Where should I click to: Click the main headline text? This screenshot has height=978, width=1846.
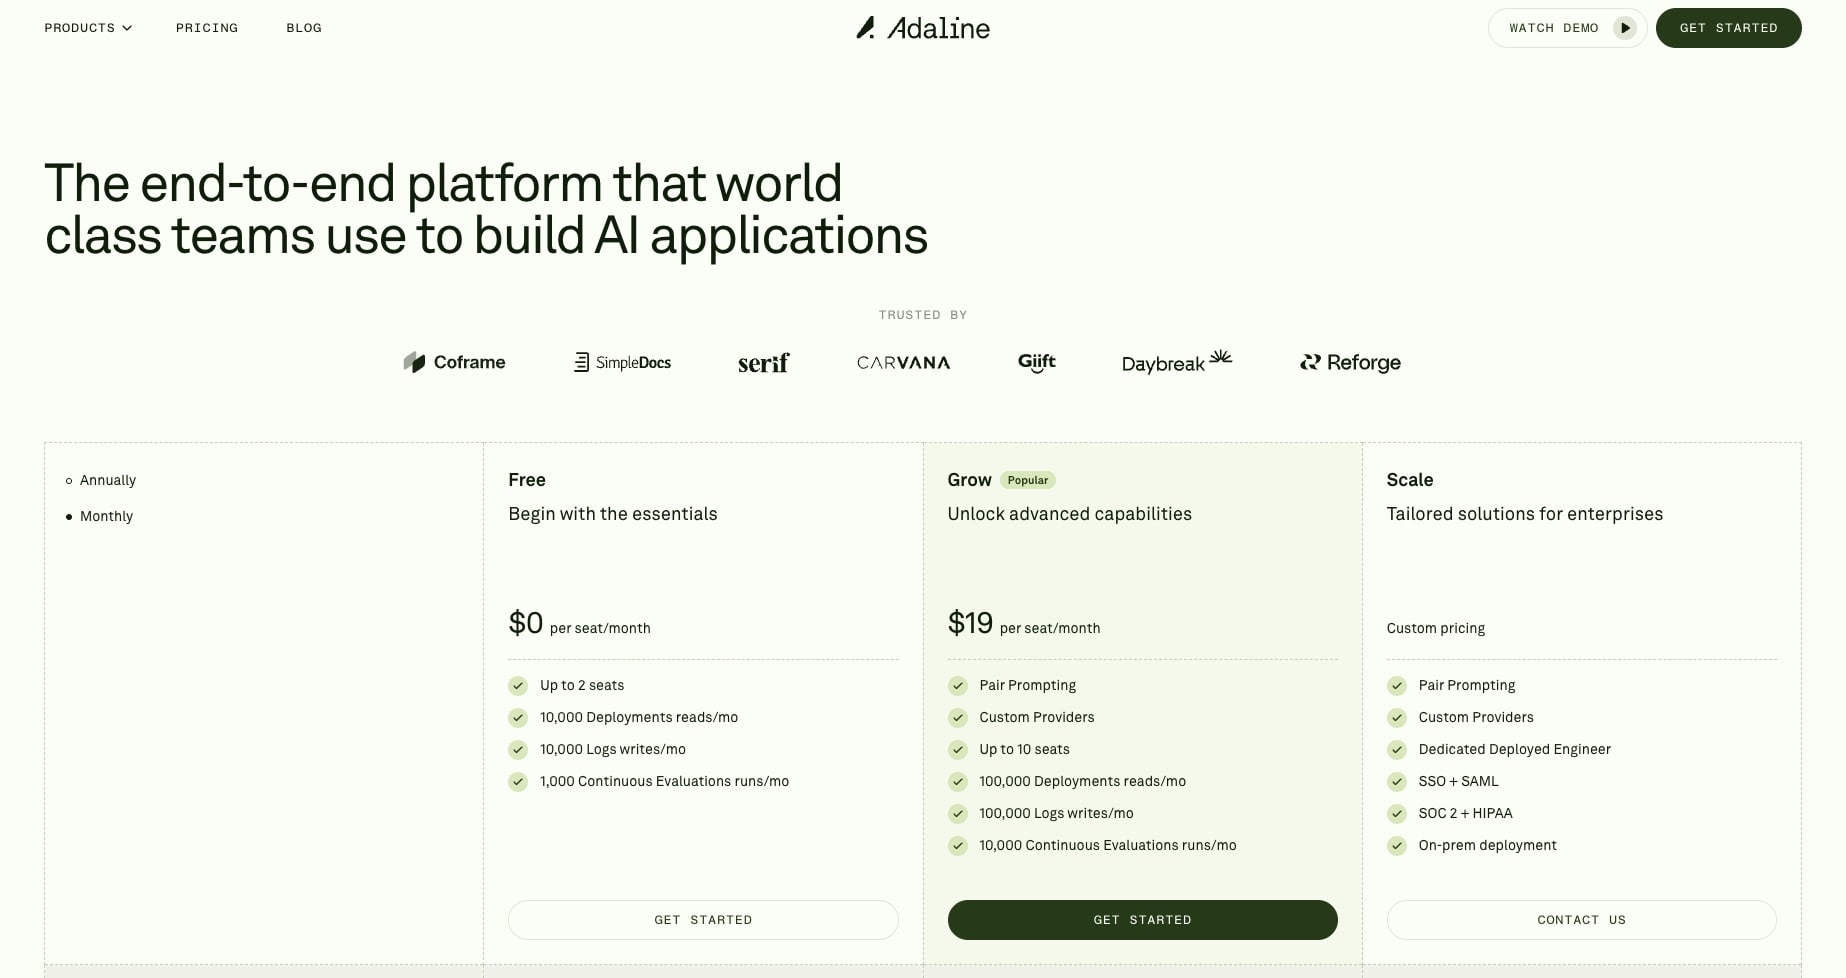click(487, 210)
